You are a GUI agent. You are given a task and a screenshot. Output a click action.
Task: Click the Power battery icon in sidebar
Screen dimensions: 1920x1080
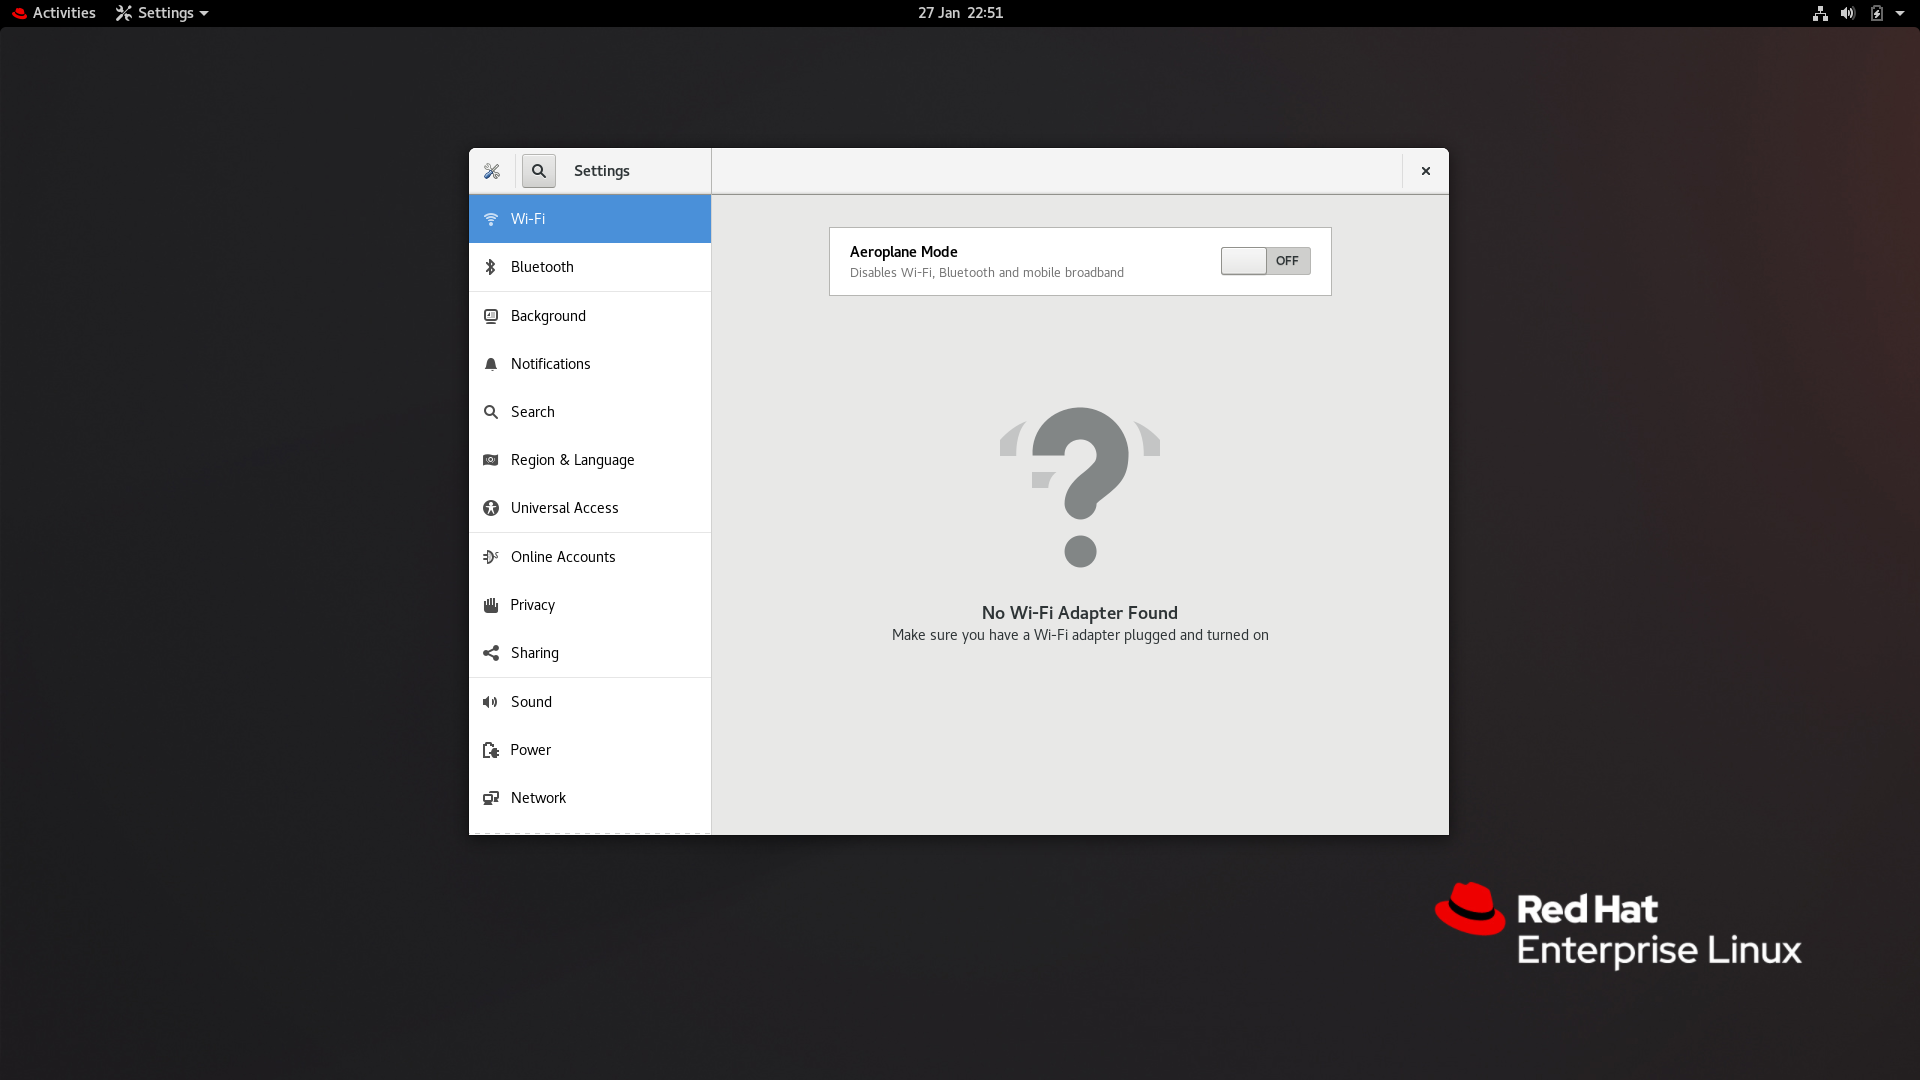click(490, 750)
